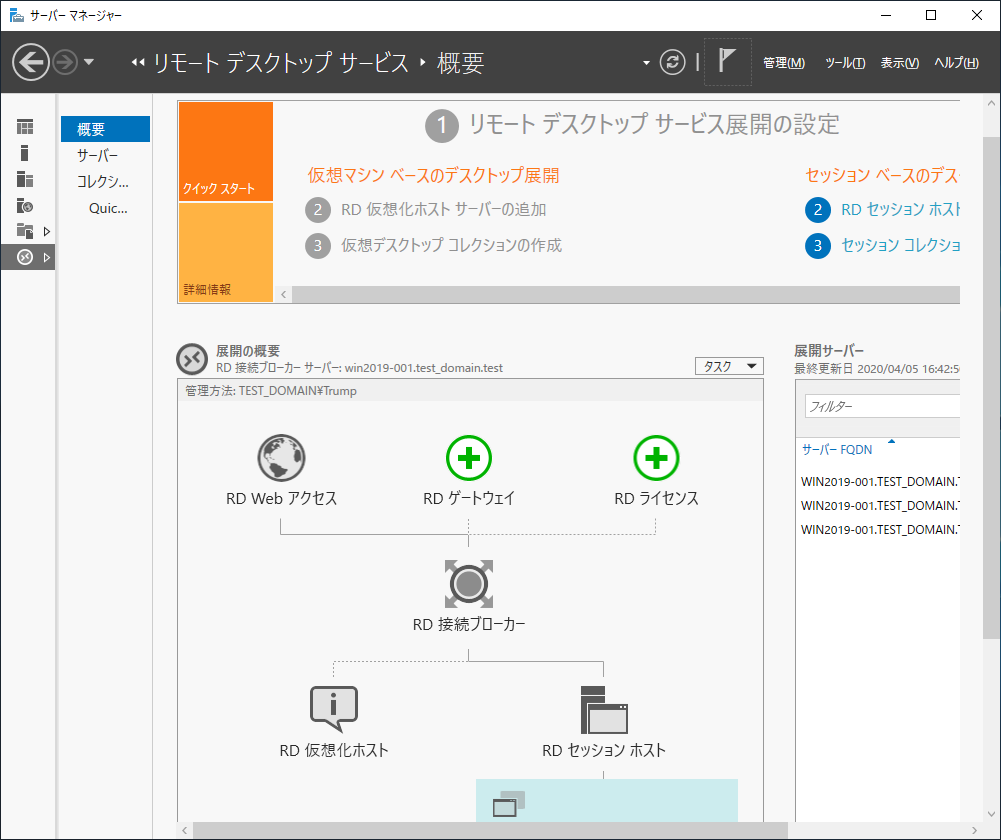The height and width of the screenshot is (840, 1001).
Task: Click the breadcrumb back chevrons
Action: tap(137, 63)
